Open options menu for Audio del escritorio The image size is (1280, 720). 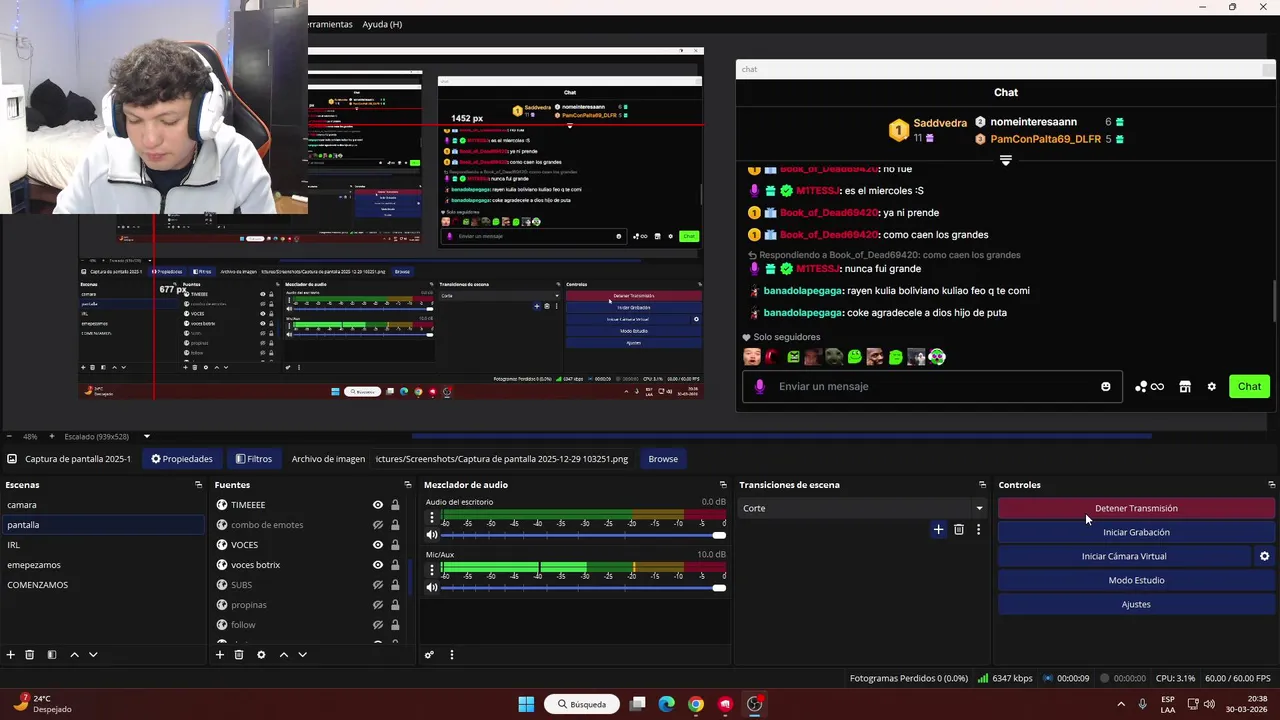[x=432, y=518]
